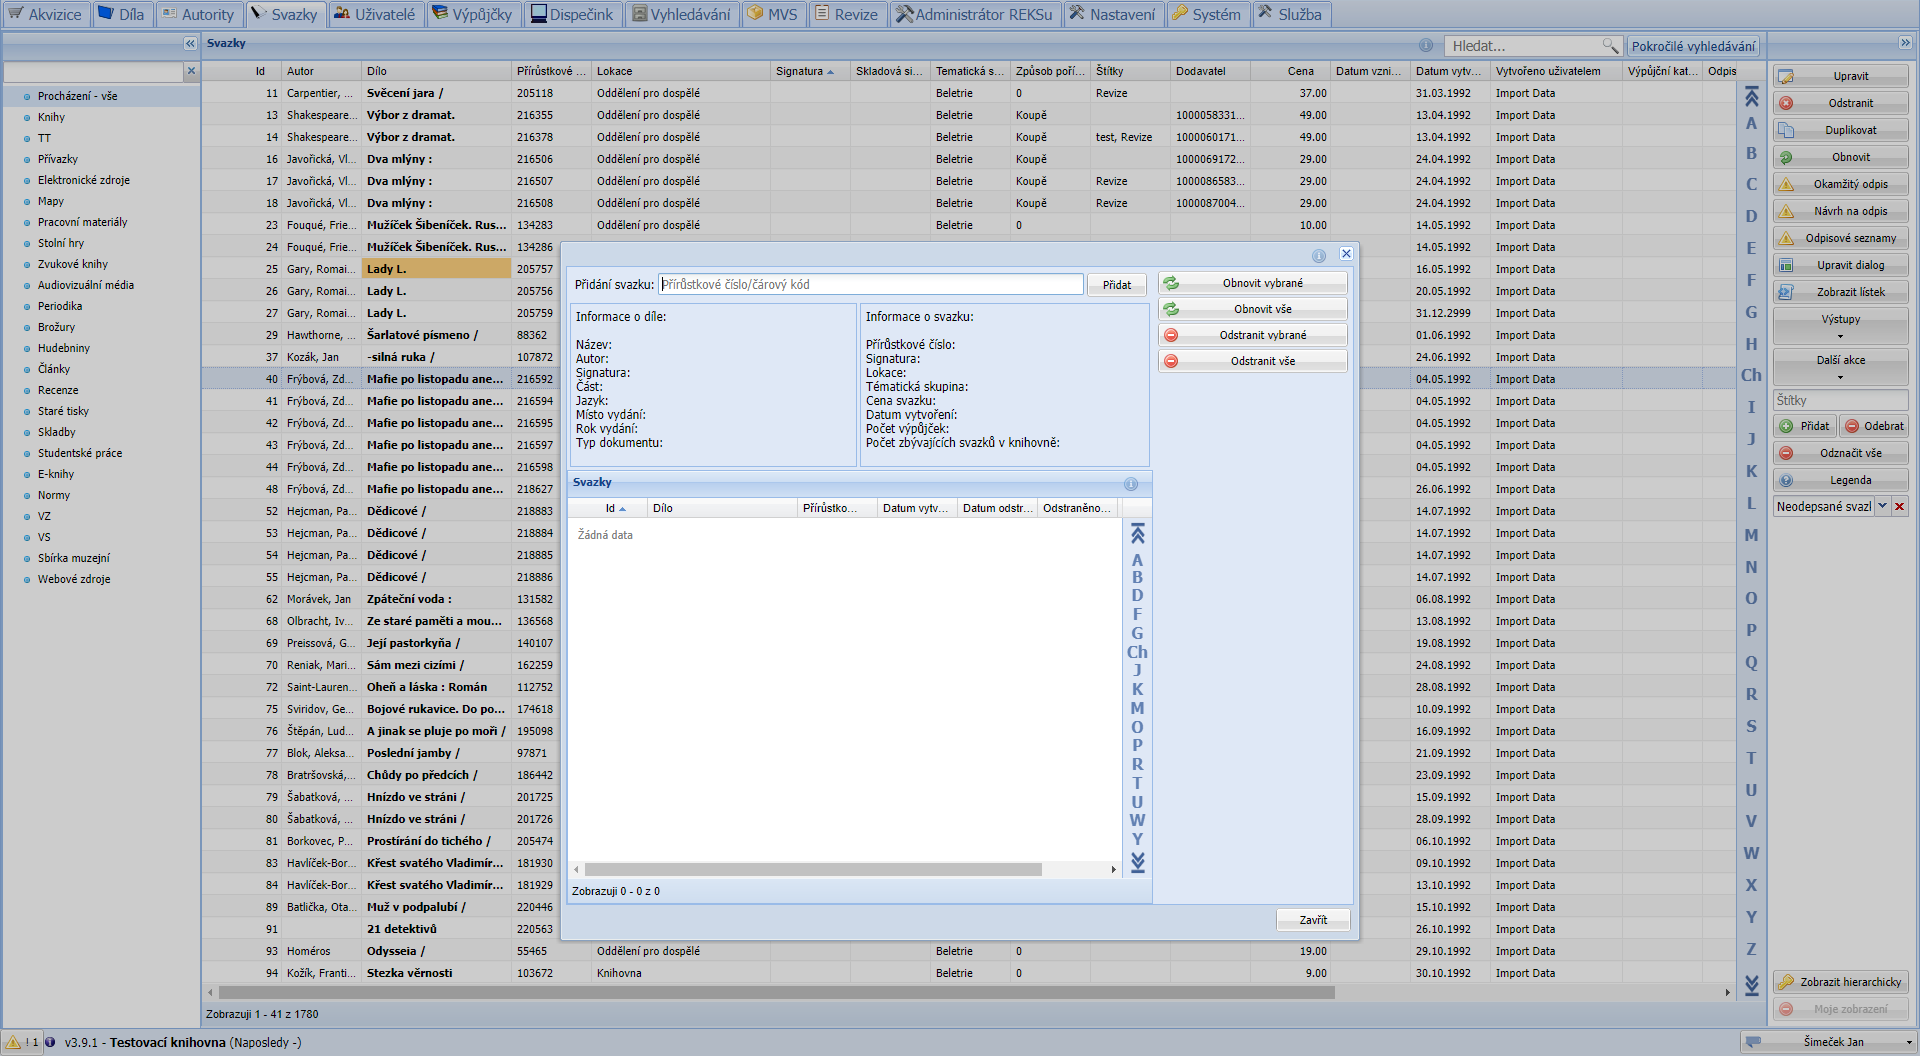
Task: Open the Neodepsané svazky dropdown
Action: point(1882,507)
